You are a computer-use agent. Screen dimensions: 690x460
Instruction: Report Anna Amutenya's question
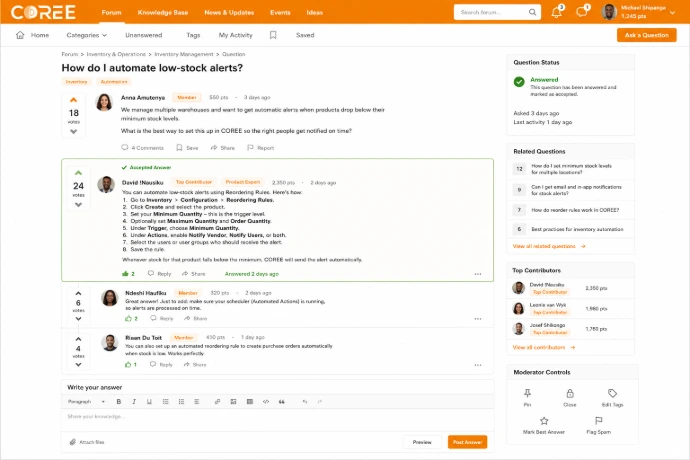coord(261,148)
